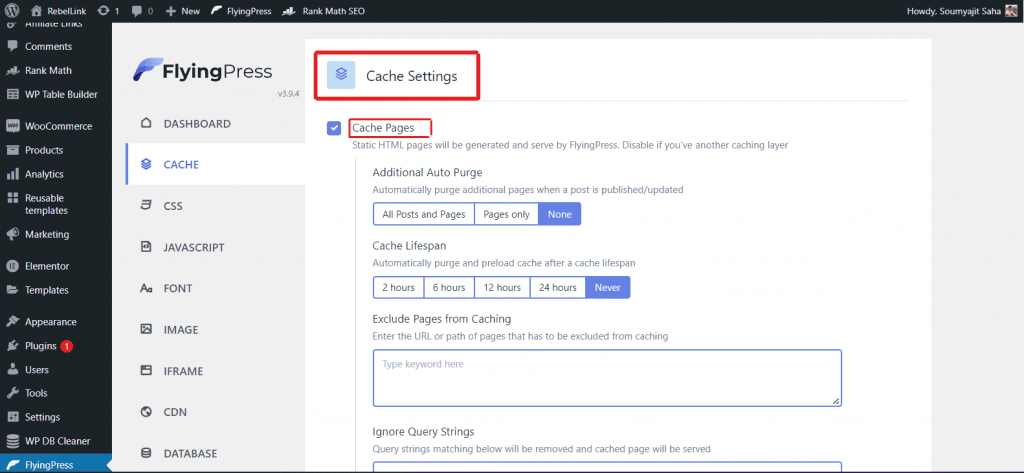Screen dimensions: 1024x473
Task: Set Additional Auto Purge to Pages only
Action: (x=506, y=214)
